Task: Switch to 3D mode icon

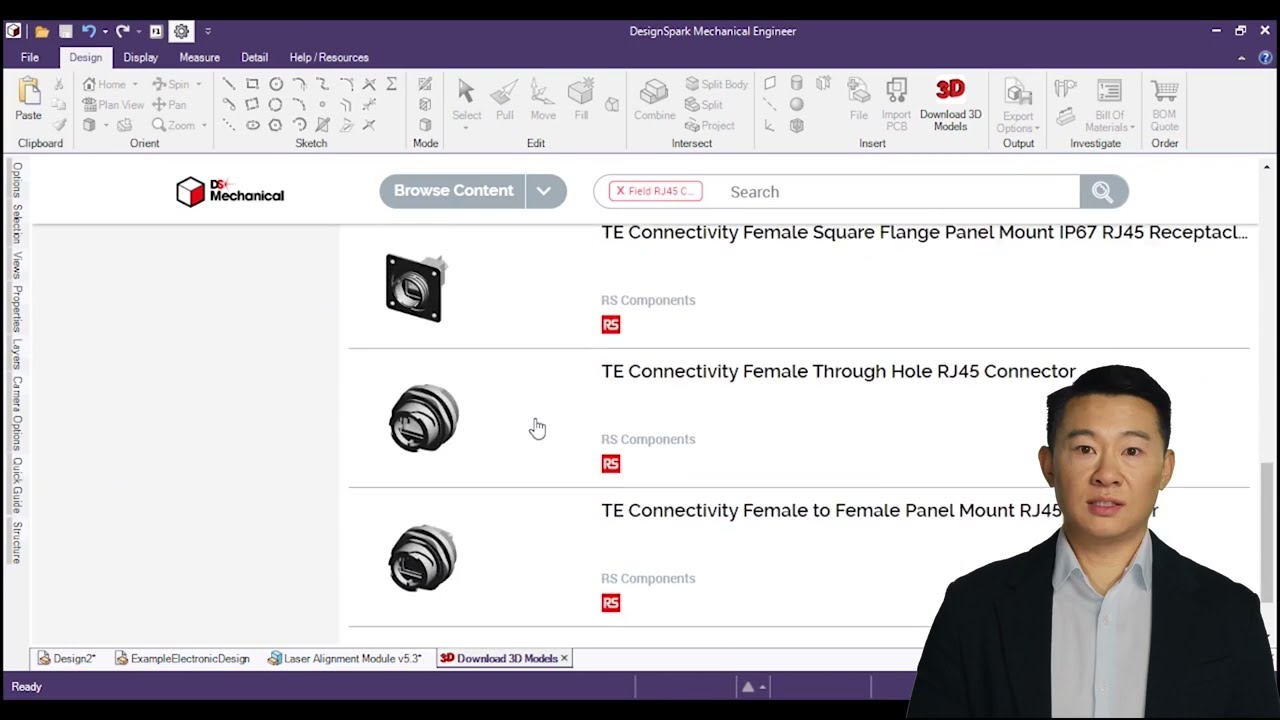Action: tap(425, 125)
